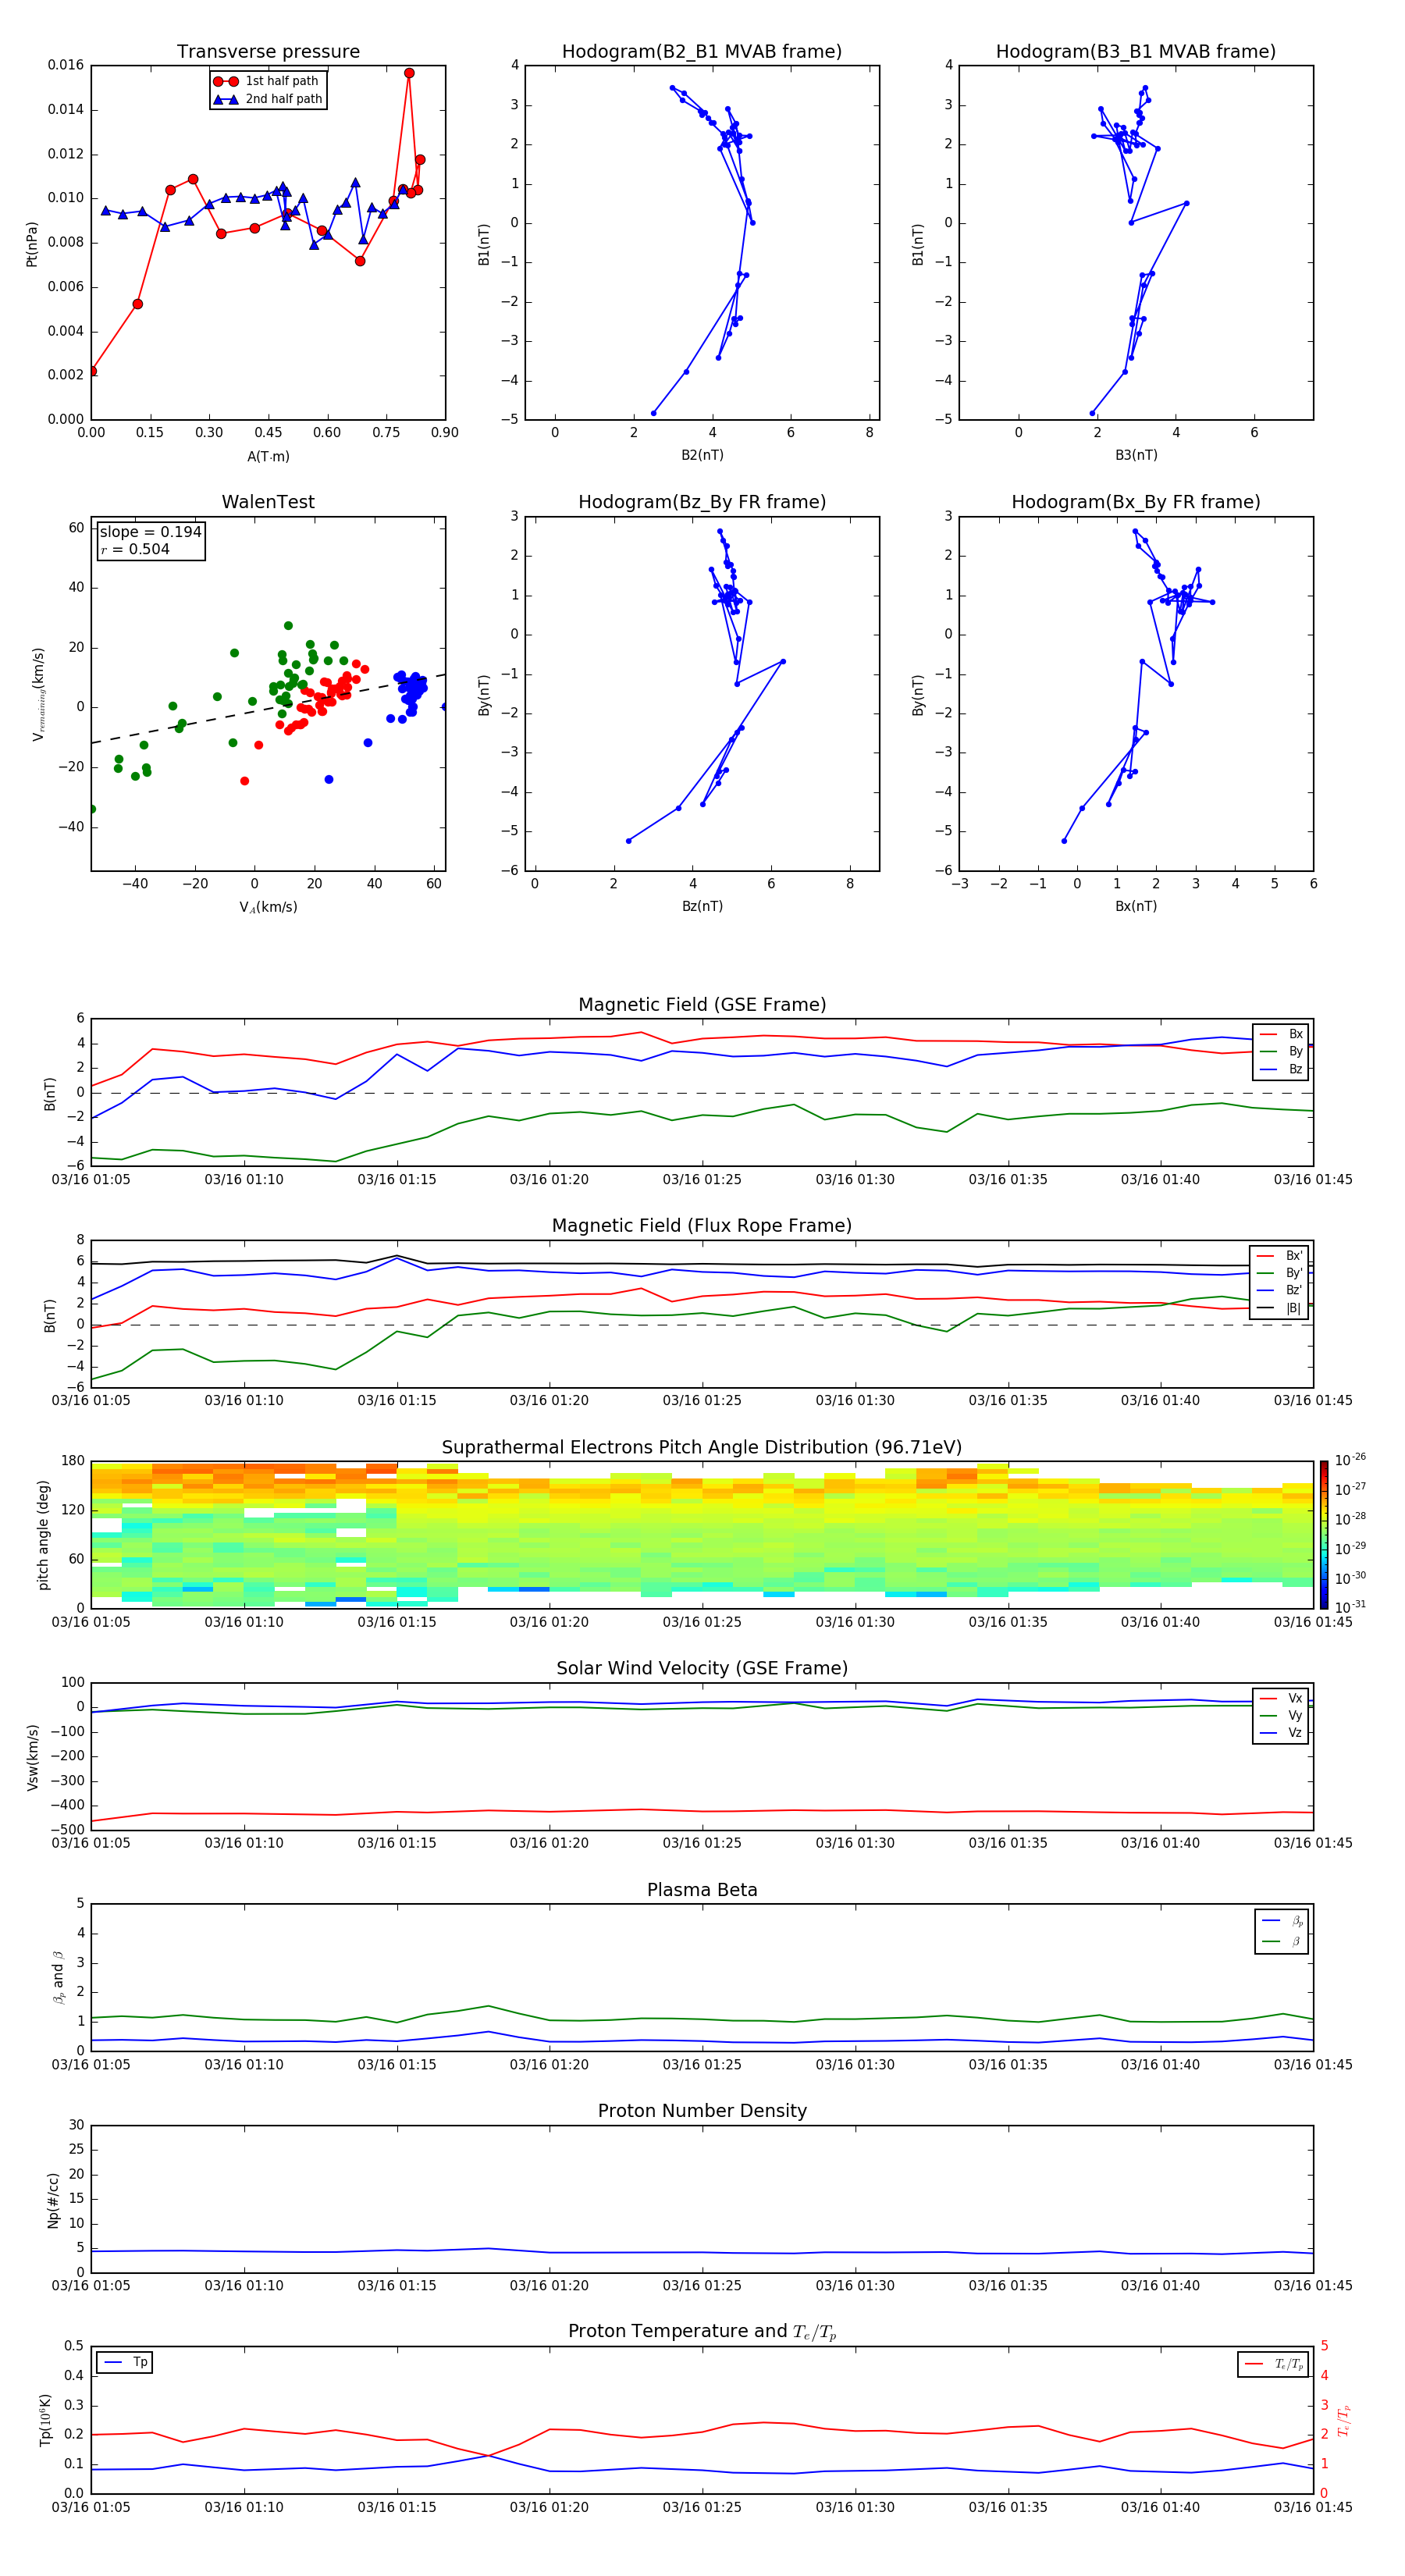
Task: Click the beta-p legend entry in Plasma Beta panel
Action: pyautogui.click(x=1282, y=1921)
